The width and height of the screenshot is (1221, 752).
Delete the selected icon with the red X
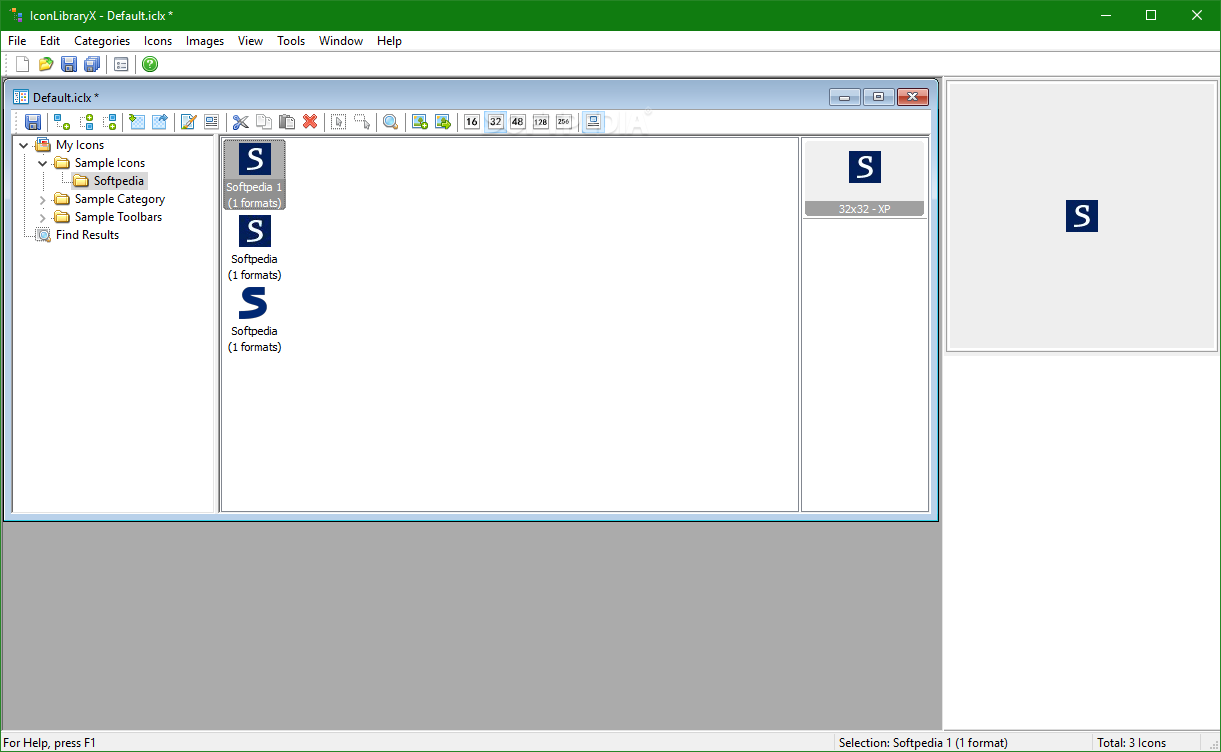coord(310,122)
